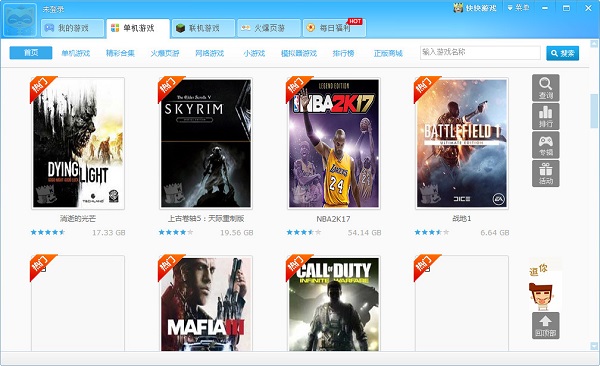
Task: Expand the 菜单 dropdown menu
Action: [518, 8]
